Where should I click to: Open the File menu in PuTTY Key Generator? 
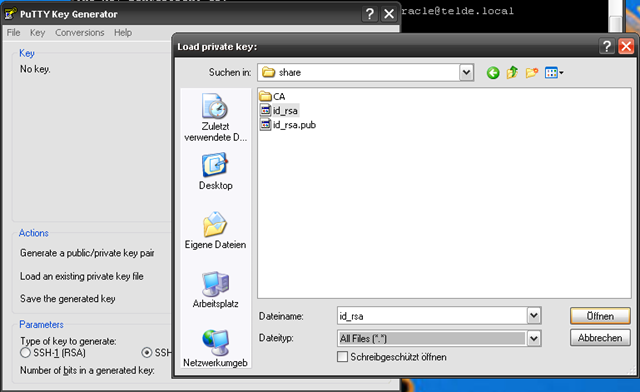coord(13,33)
